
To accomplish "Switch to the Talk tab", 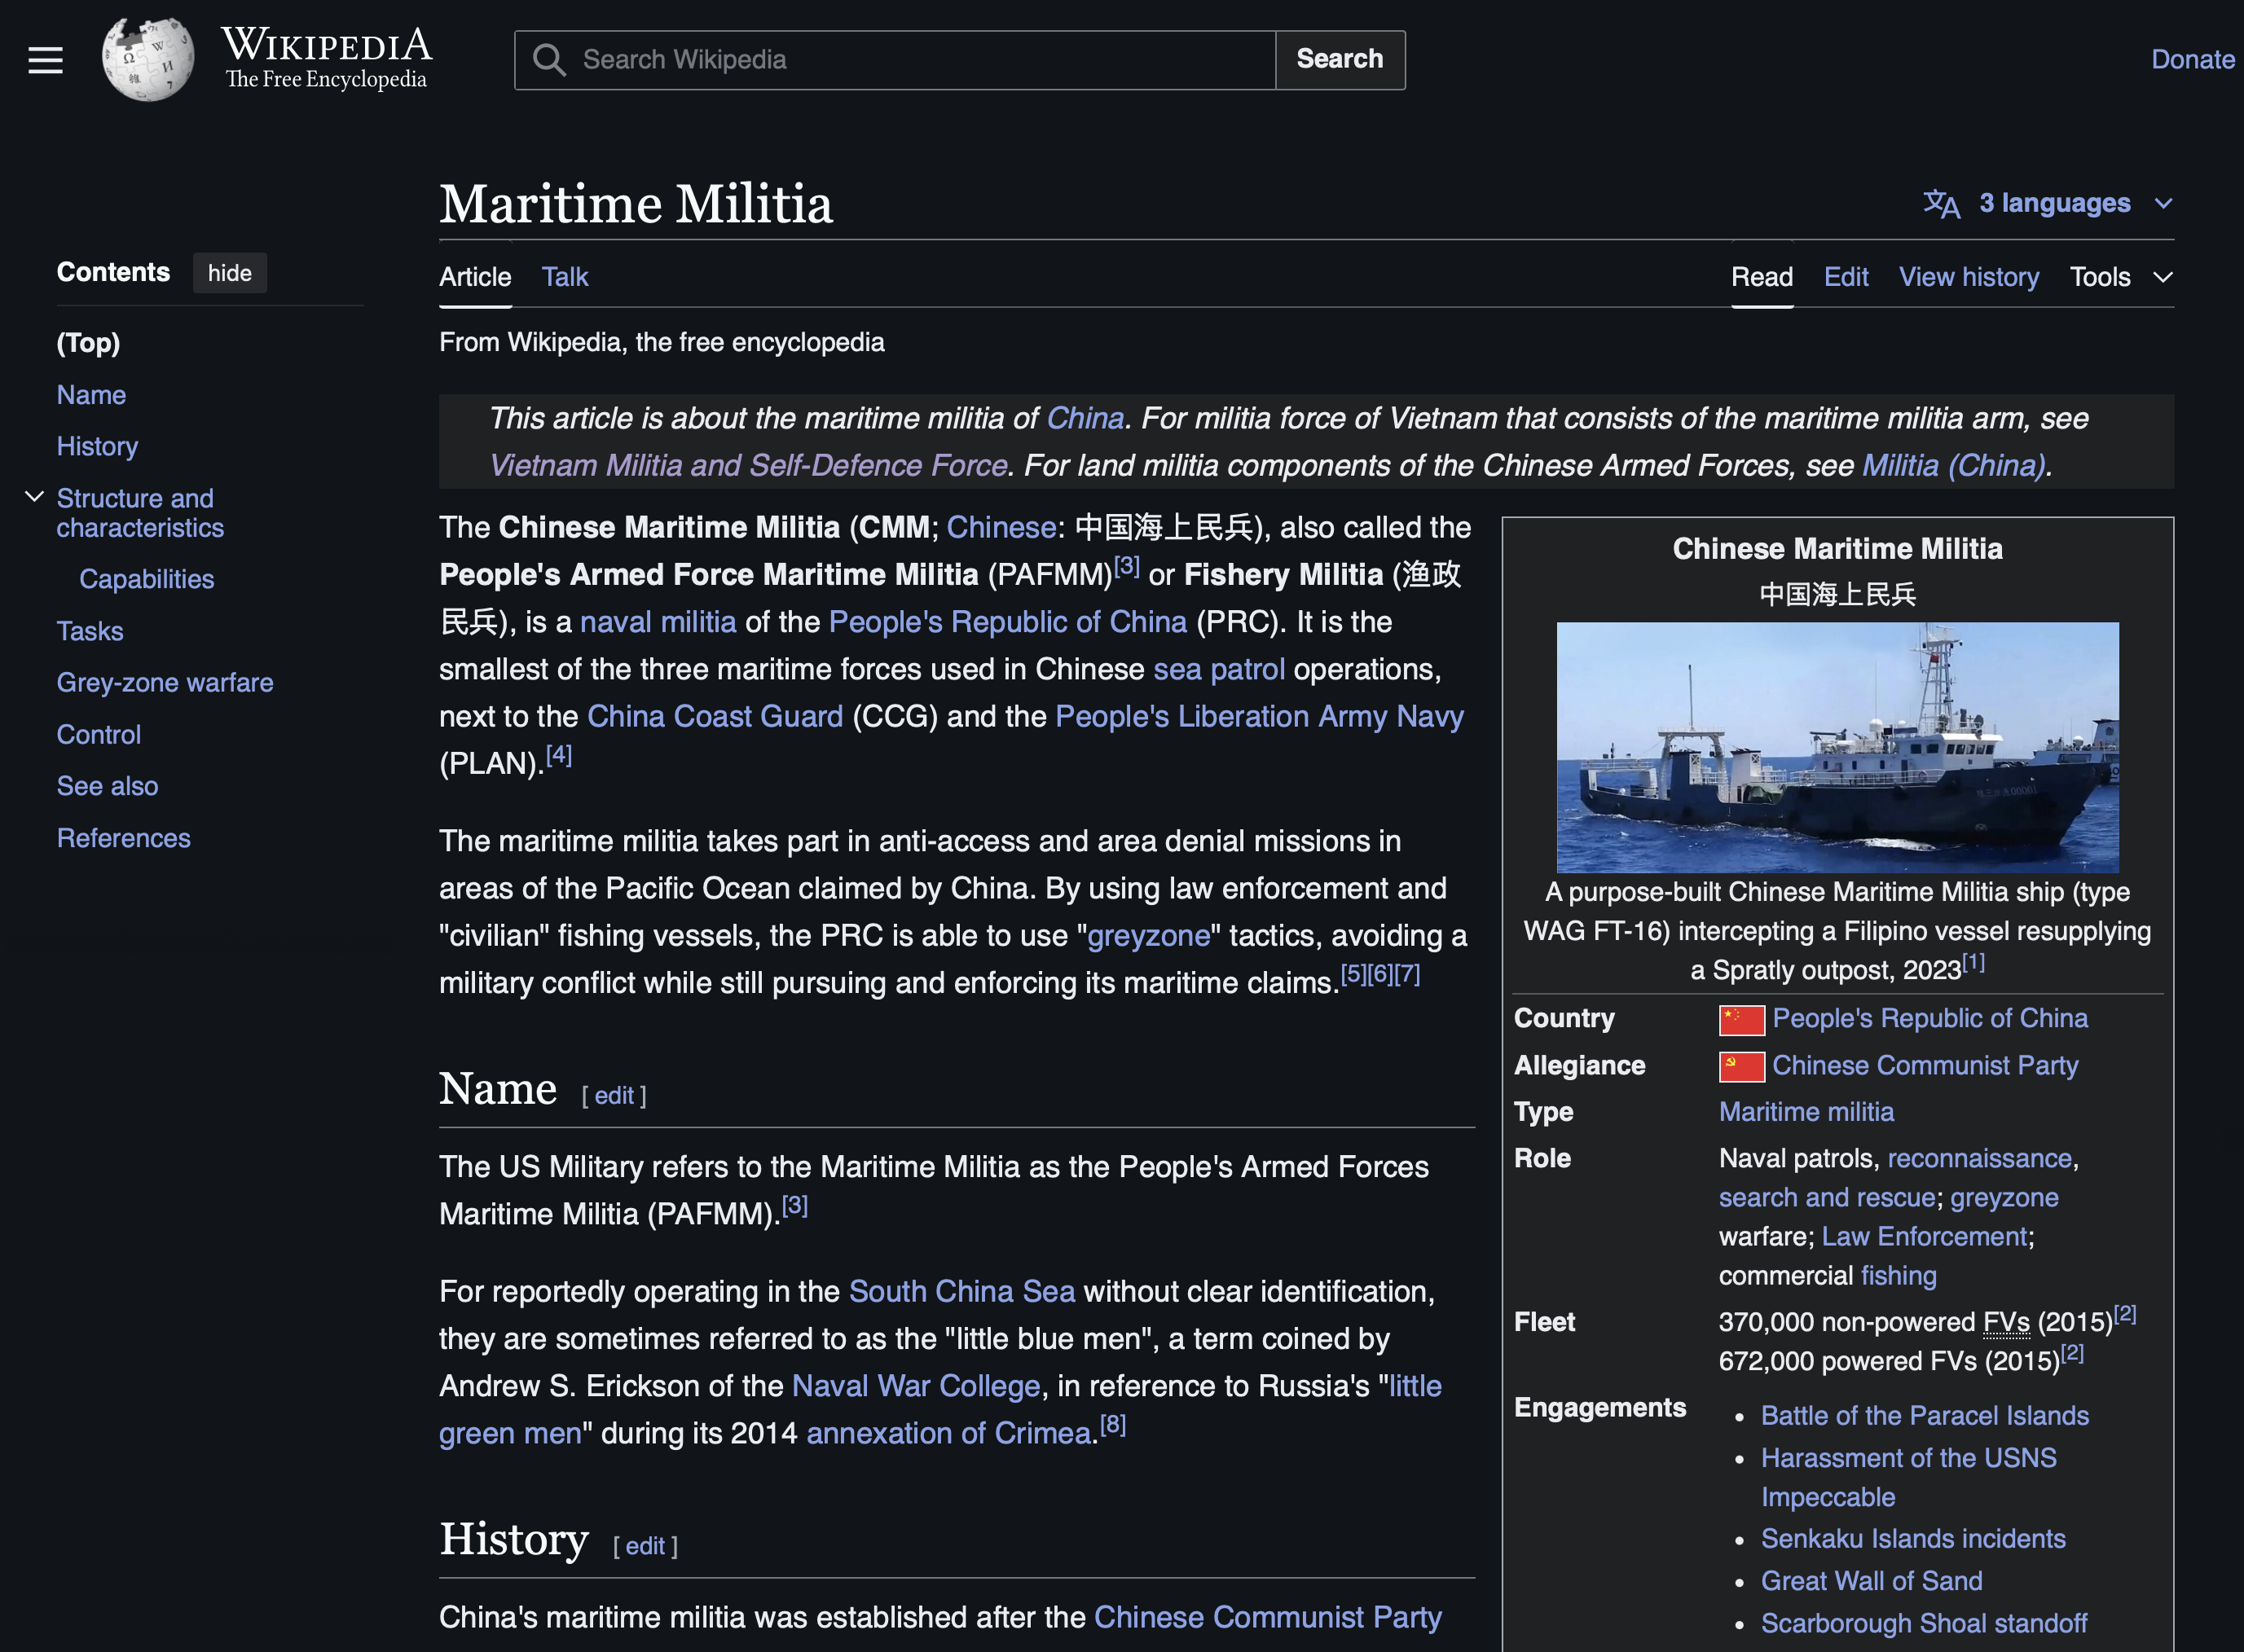I will pyautogui.click(x=565, y=277).
